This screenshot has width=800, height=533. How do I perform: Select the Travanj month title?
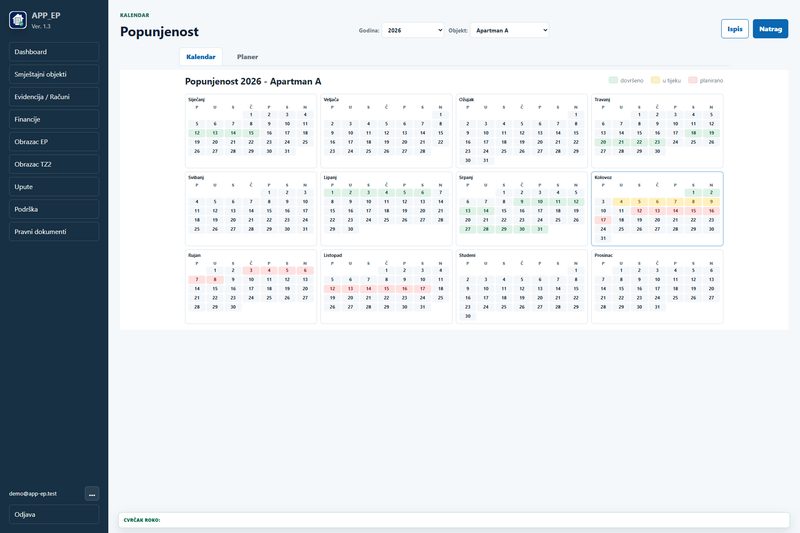(602, 99)
